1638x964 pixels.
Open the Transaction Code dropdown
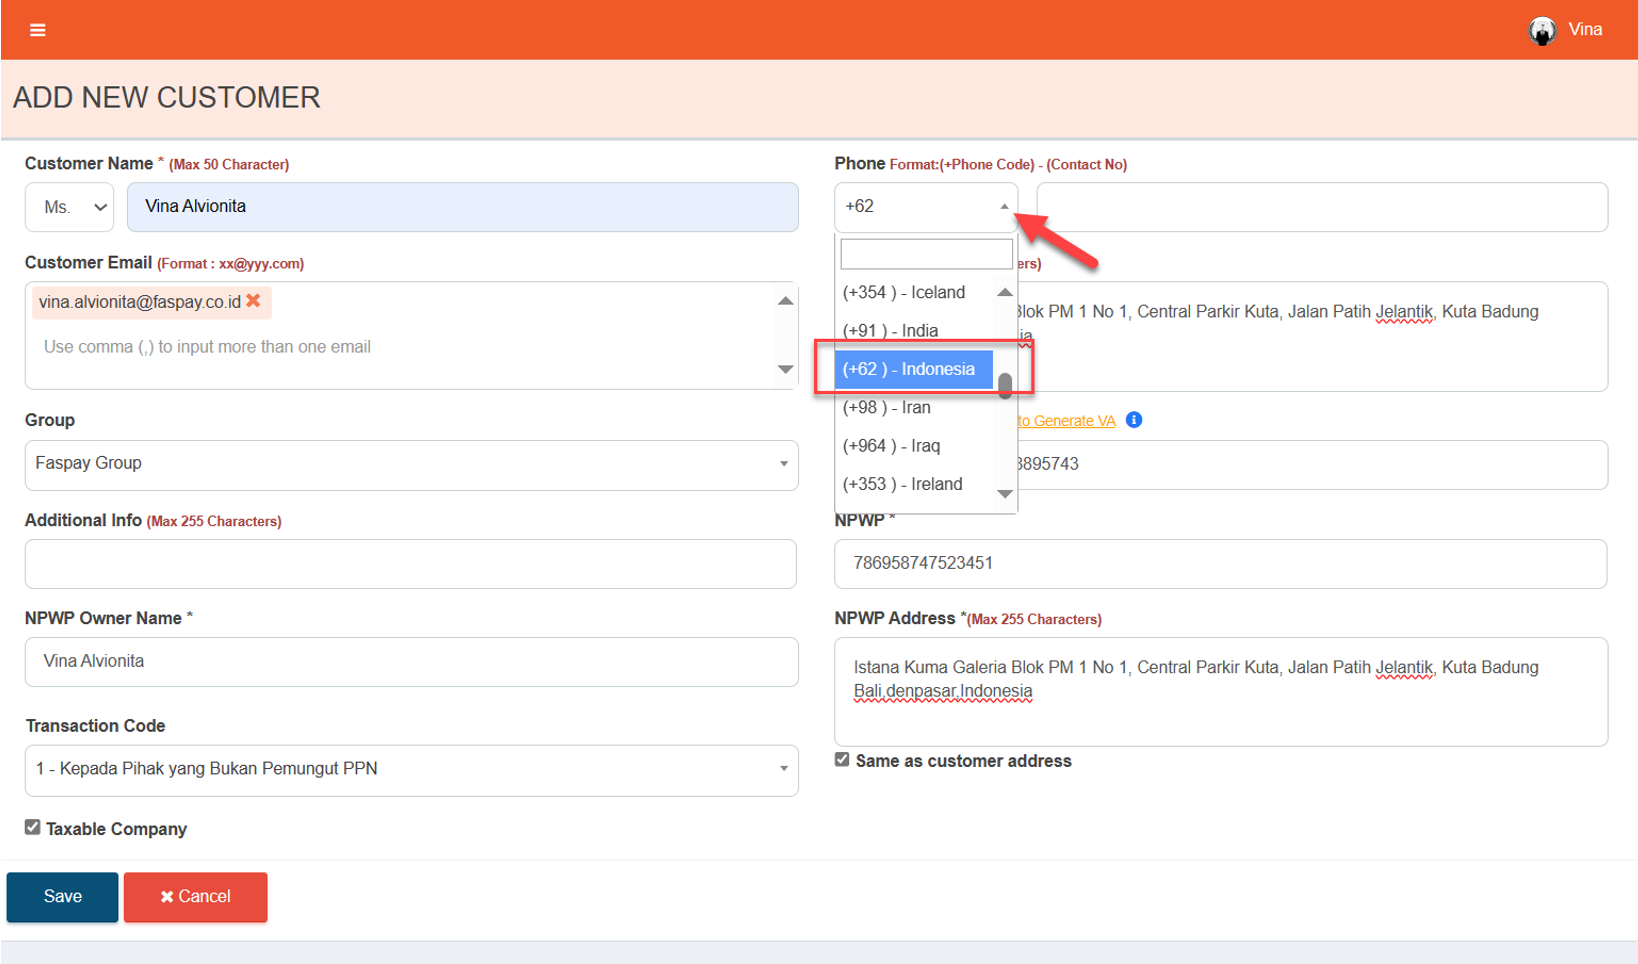tap(411, 769)
